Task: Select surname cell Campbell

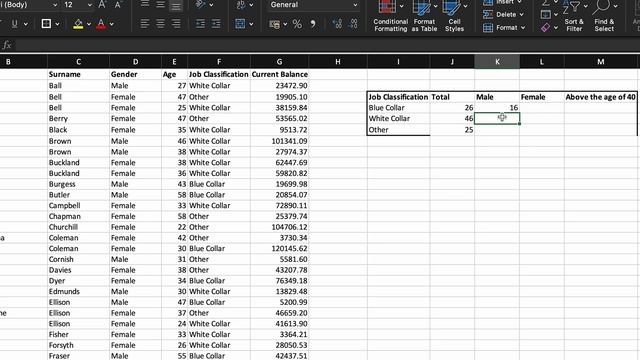Action: coord(78,205)
